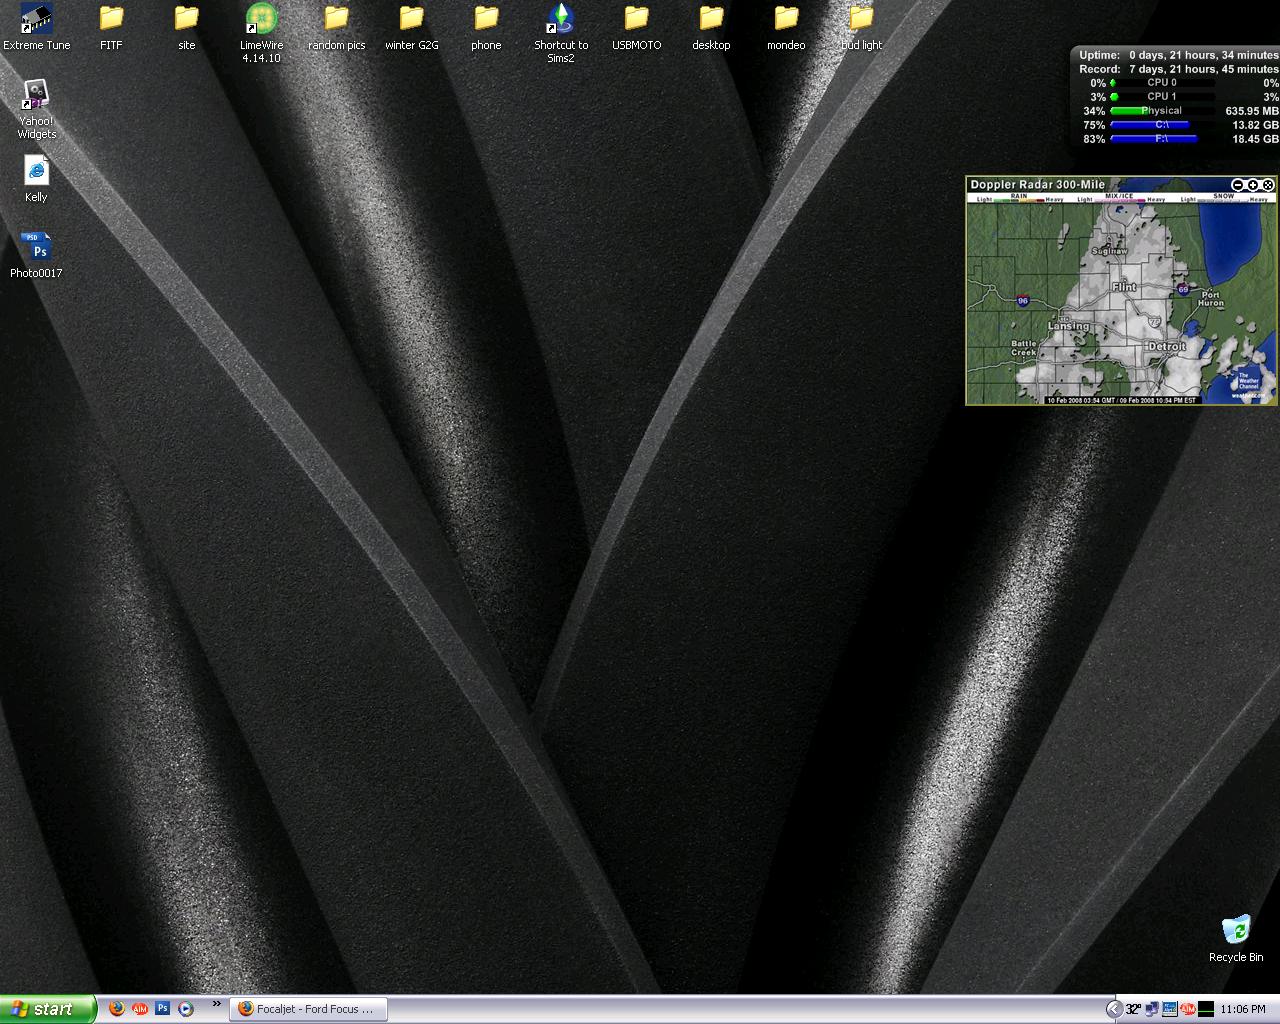The height and width of the screenshot is (1024, 1280).
Task: Select the bud light folder
Action: [x=861, y=27]
